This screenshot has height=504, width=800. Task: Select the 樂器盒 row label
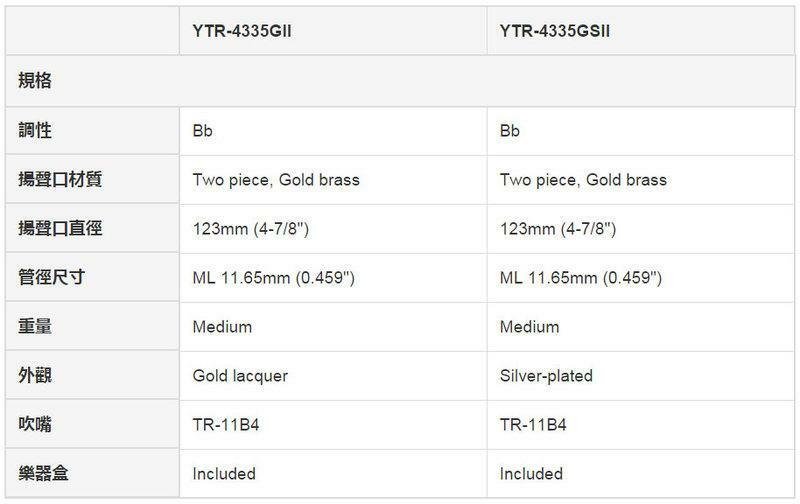coord(43,474)
